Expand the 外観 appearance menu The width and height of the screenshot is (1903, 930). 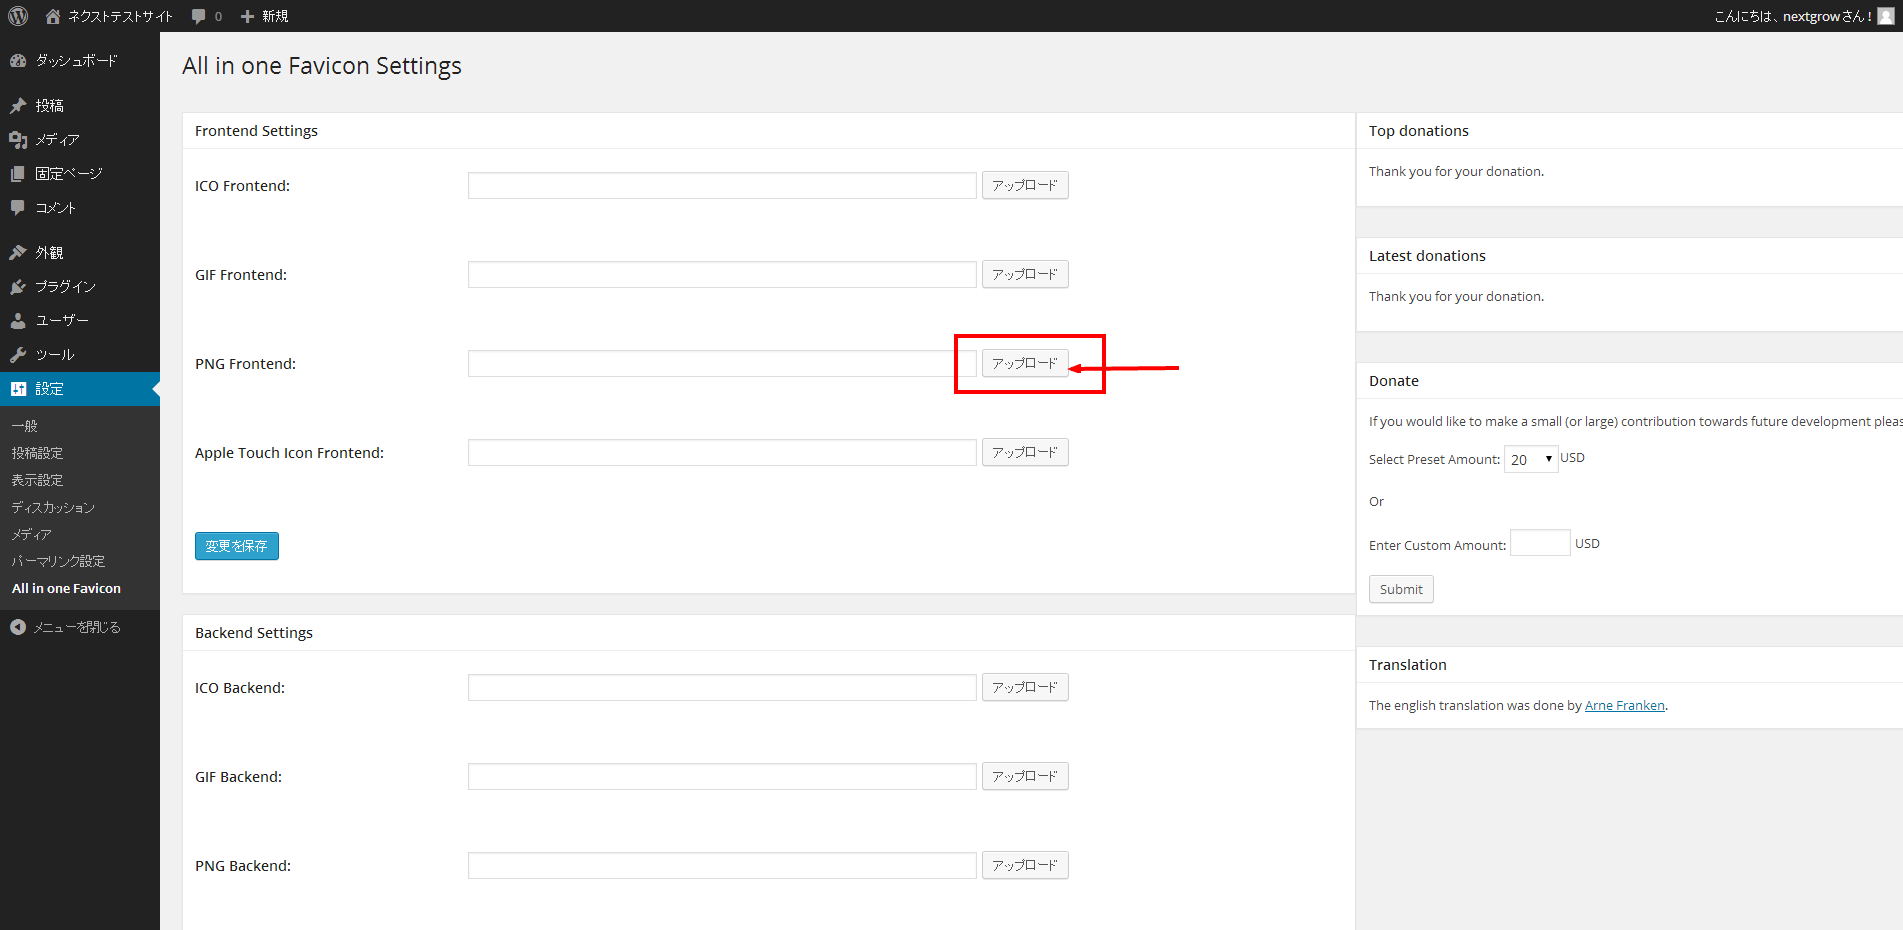pos(49,253)
